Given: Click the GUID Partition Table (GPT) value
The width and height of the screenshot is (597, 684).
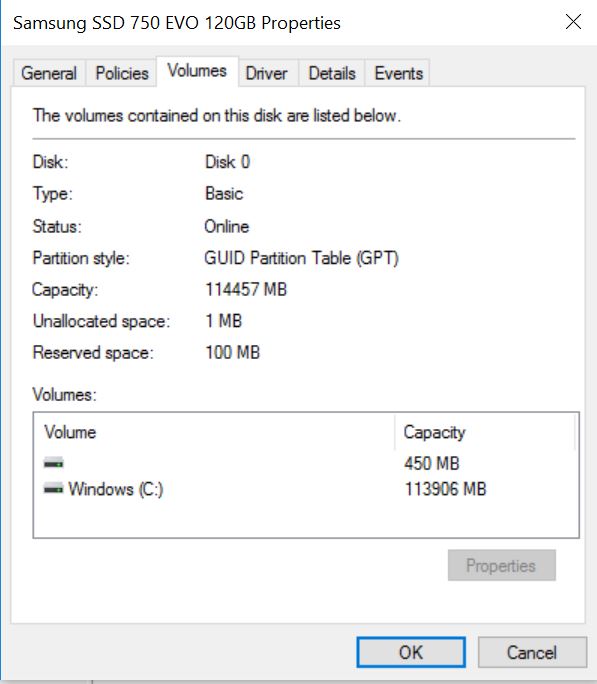Looking at the screenshot, I should (301, 258).
